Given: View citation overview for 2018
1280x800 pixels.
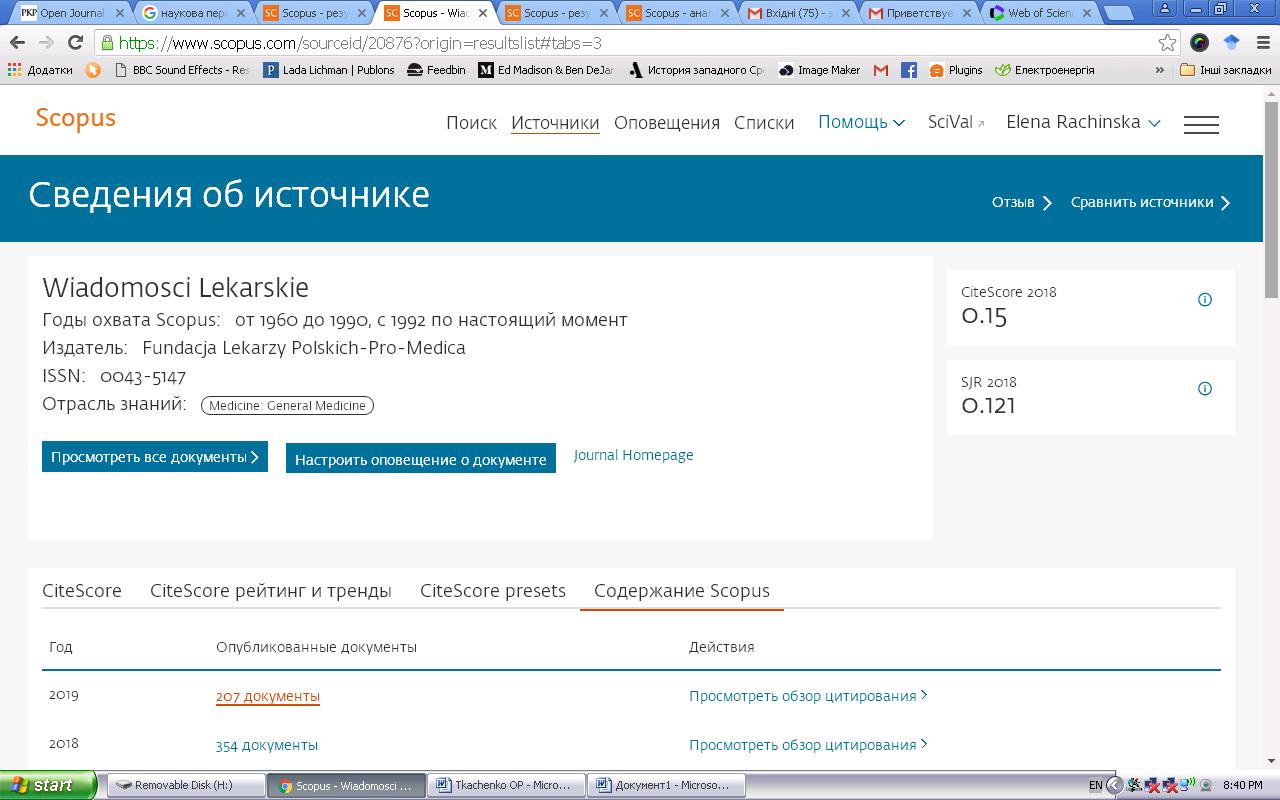Looking at the screenshot, I should pyautogui.click(x=808, y=745).
